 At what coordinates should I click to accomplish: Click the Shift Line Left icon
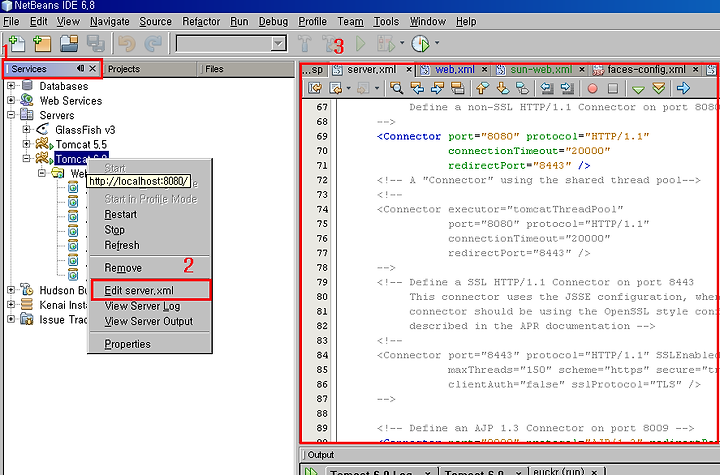tap(546, 88)
